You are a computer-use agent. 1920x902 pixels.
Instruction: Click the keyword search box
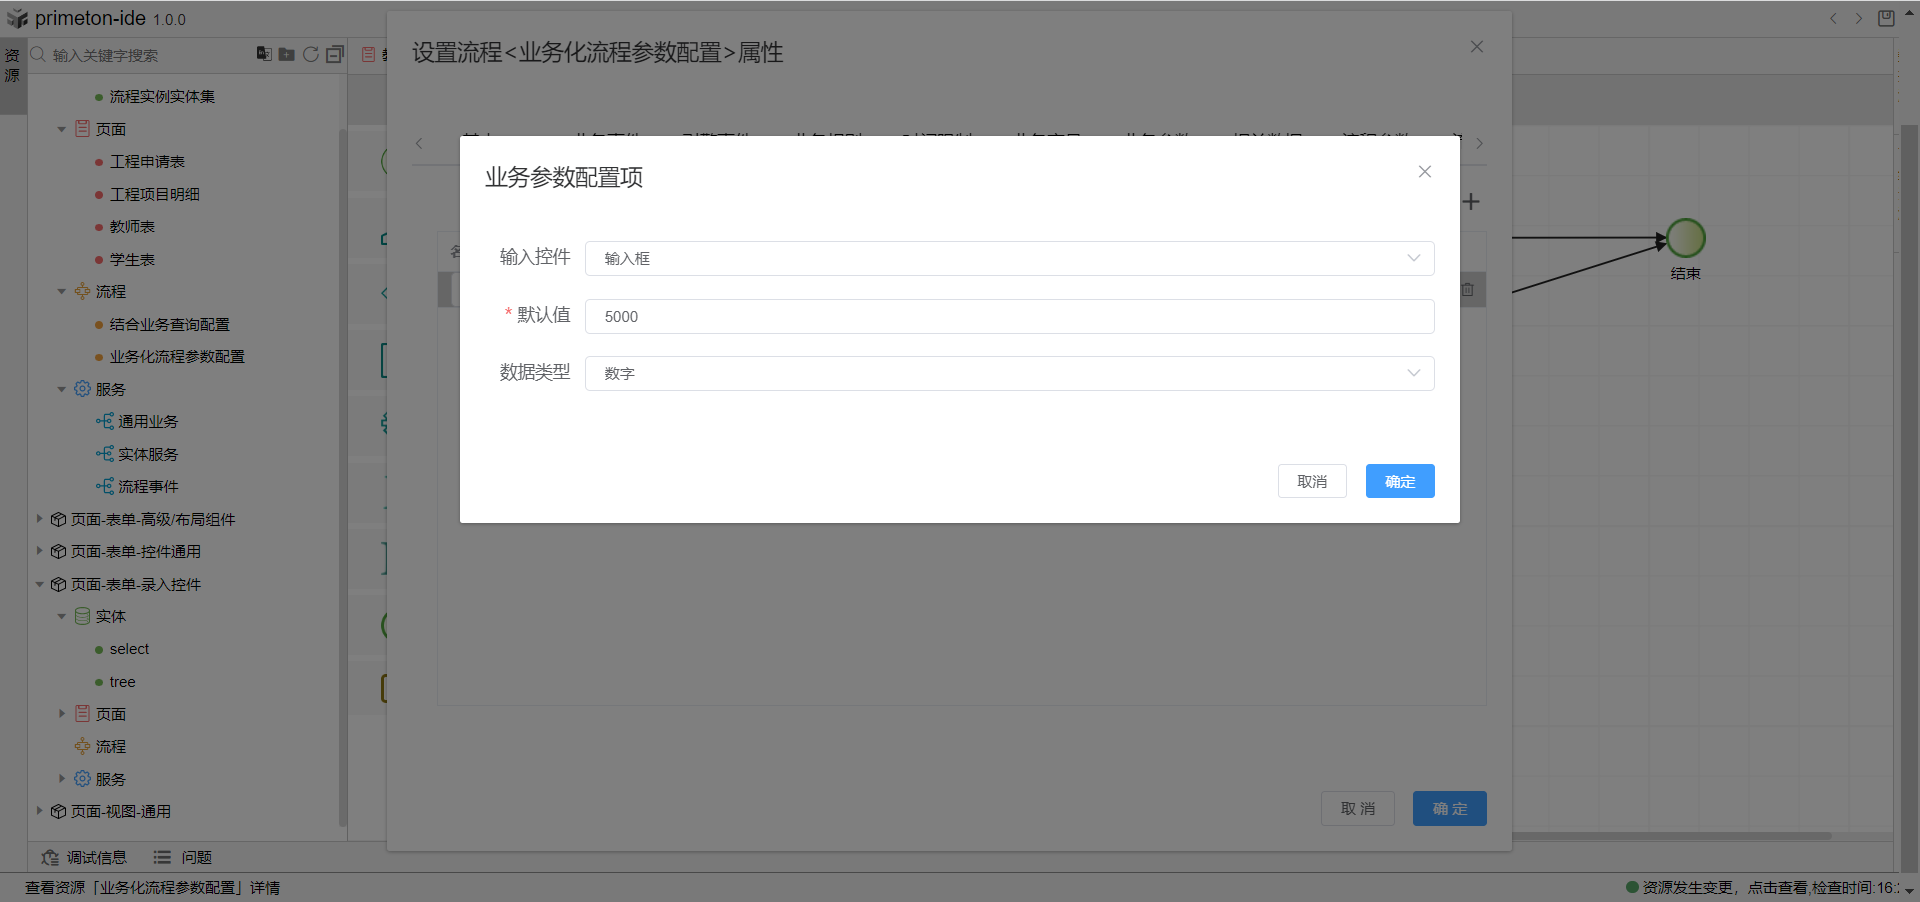[140, 55]
